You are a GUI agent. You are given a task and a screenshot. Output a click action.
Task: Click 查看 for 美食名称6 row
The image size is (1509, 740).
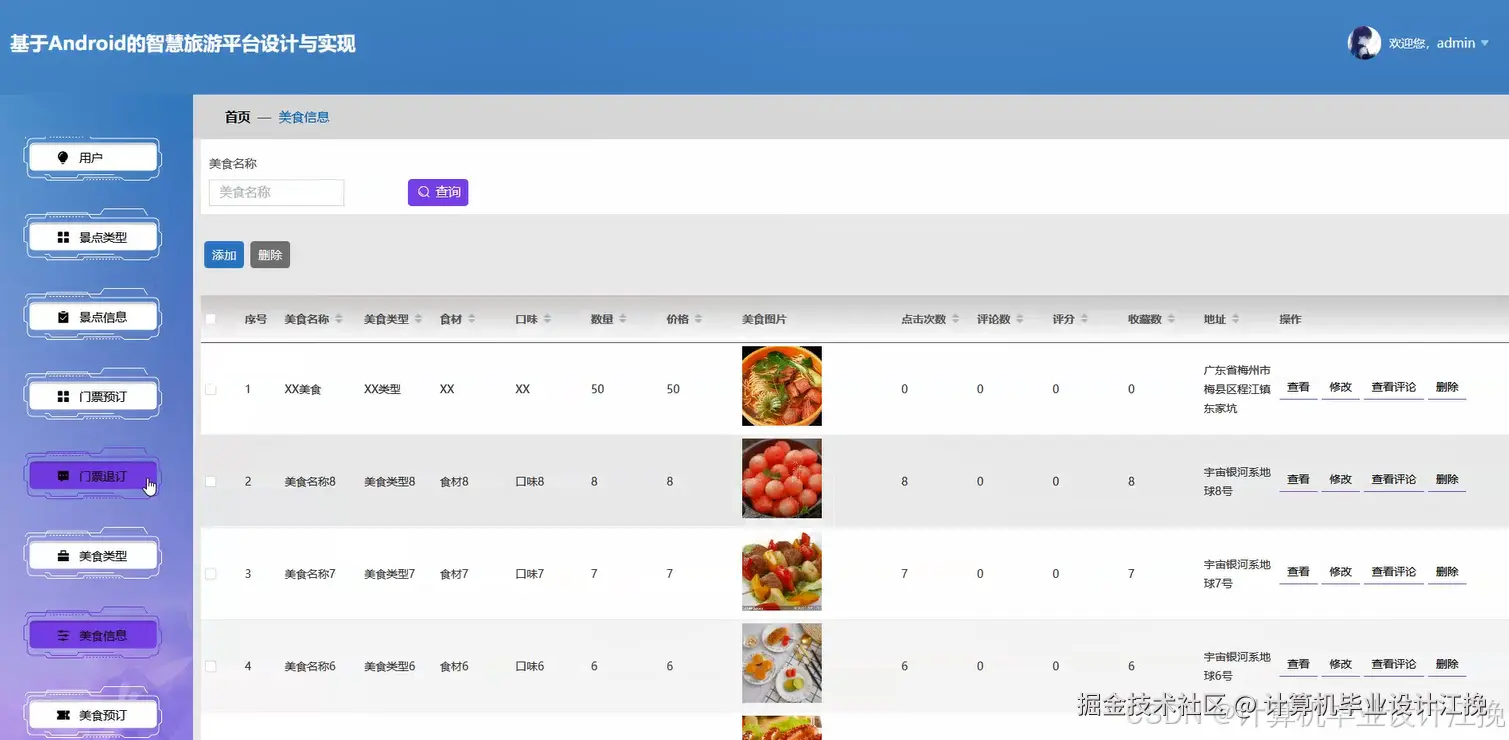pyautogui.click(x=1298, y=665)
